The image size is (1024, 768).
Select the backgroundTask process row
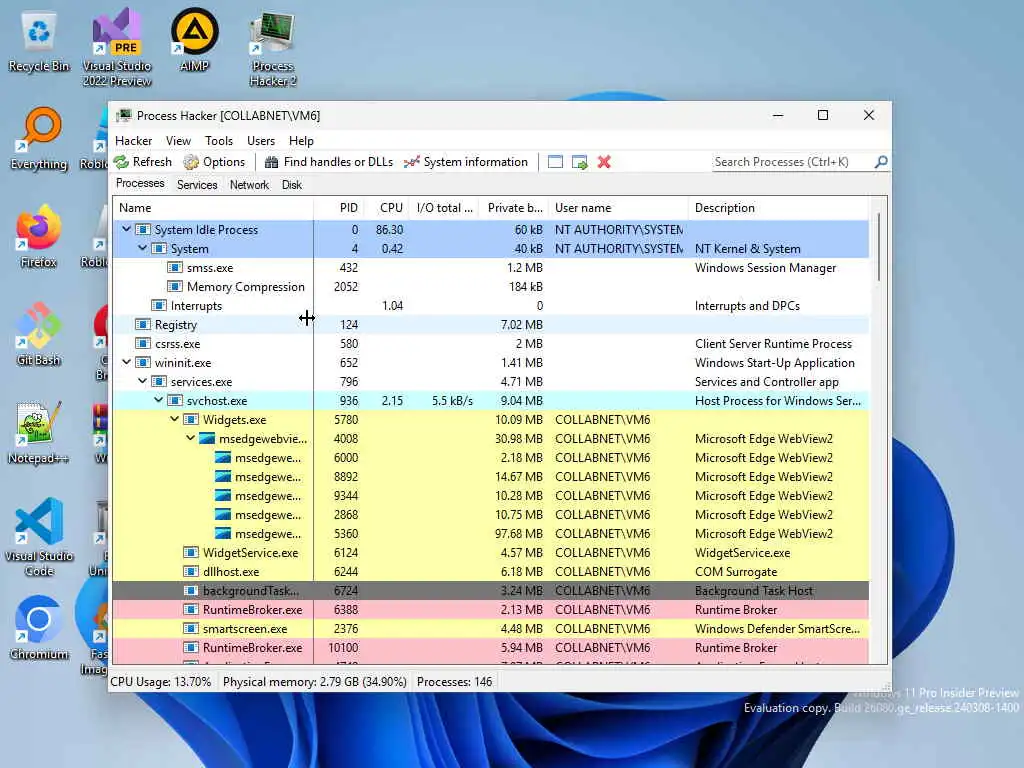(x=490, y=590)
